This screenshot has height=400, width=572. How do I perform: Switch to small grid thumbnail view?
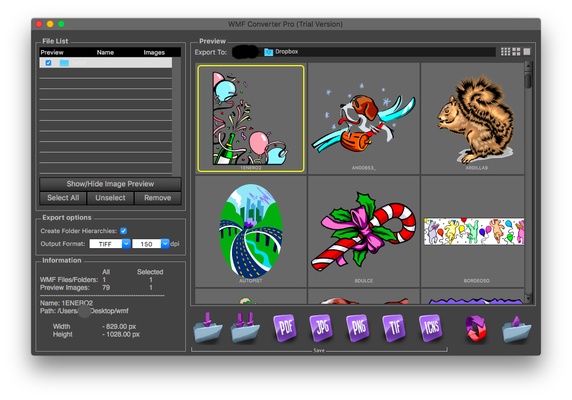(506, 52)
